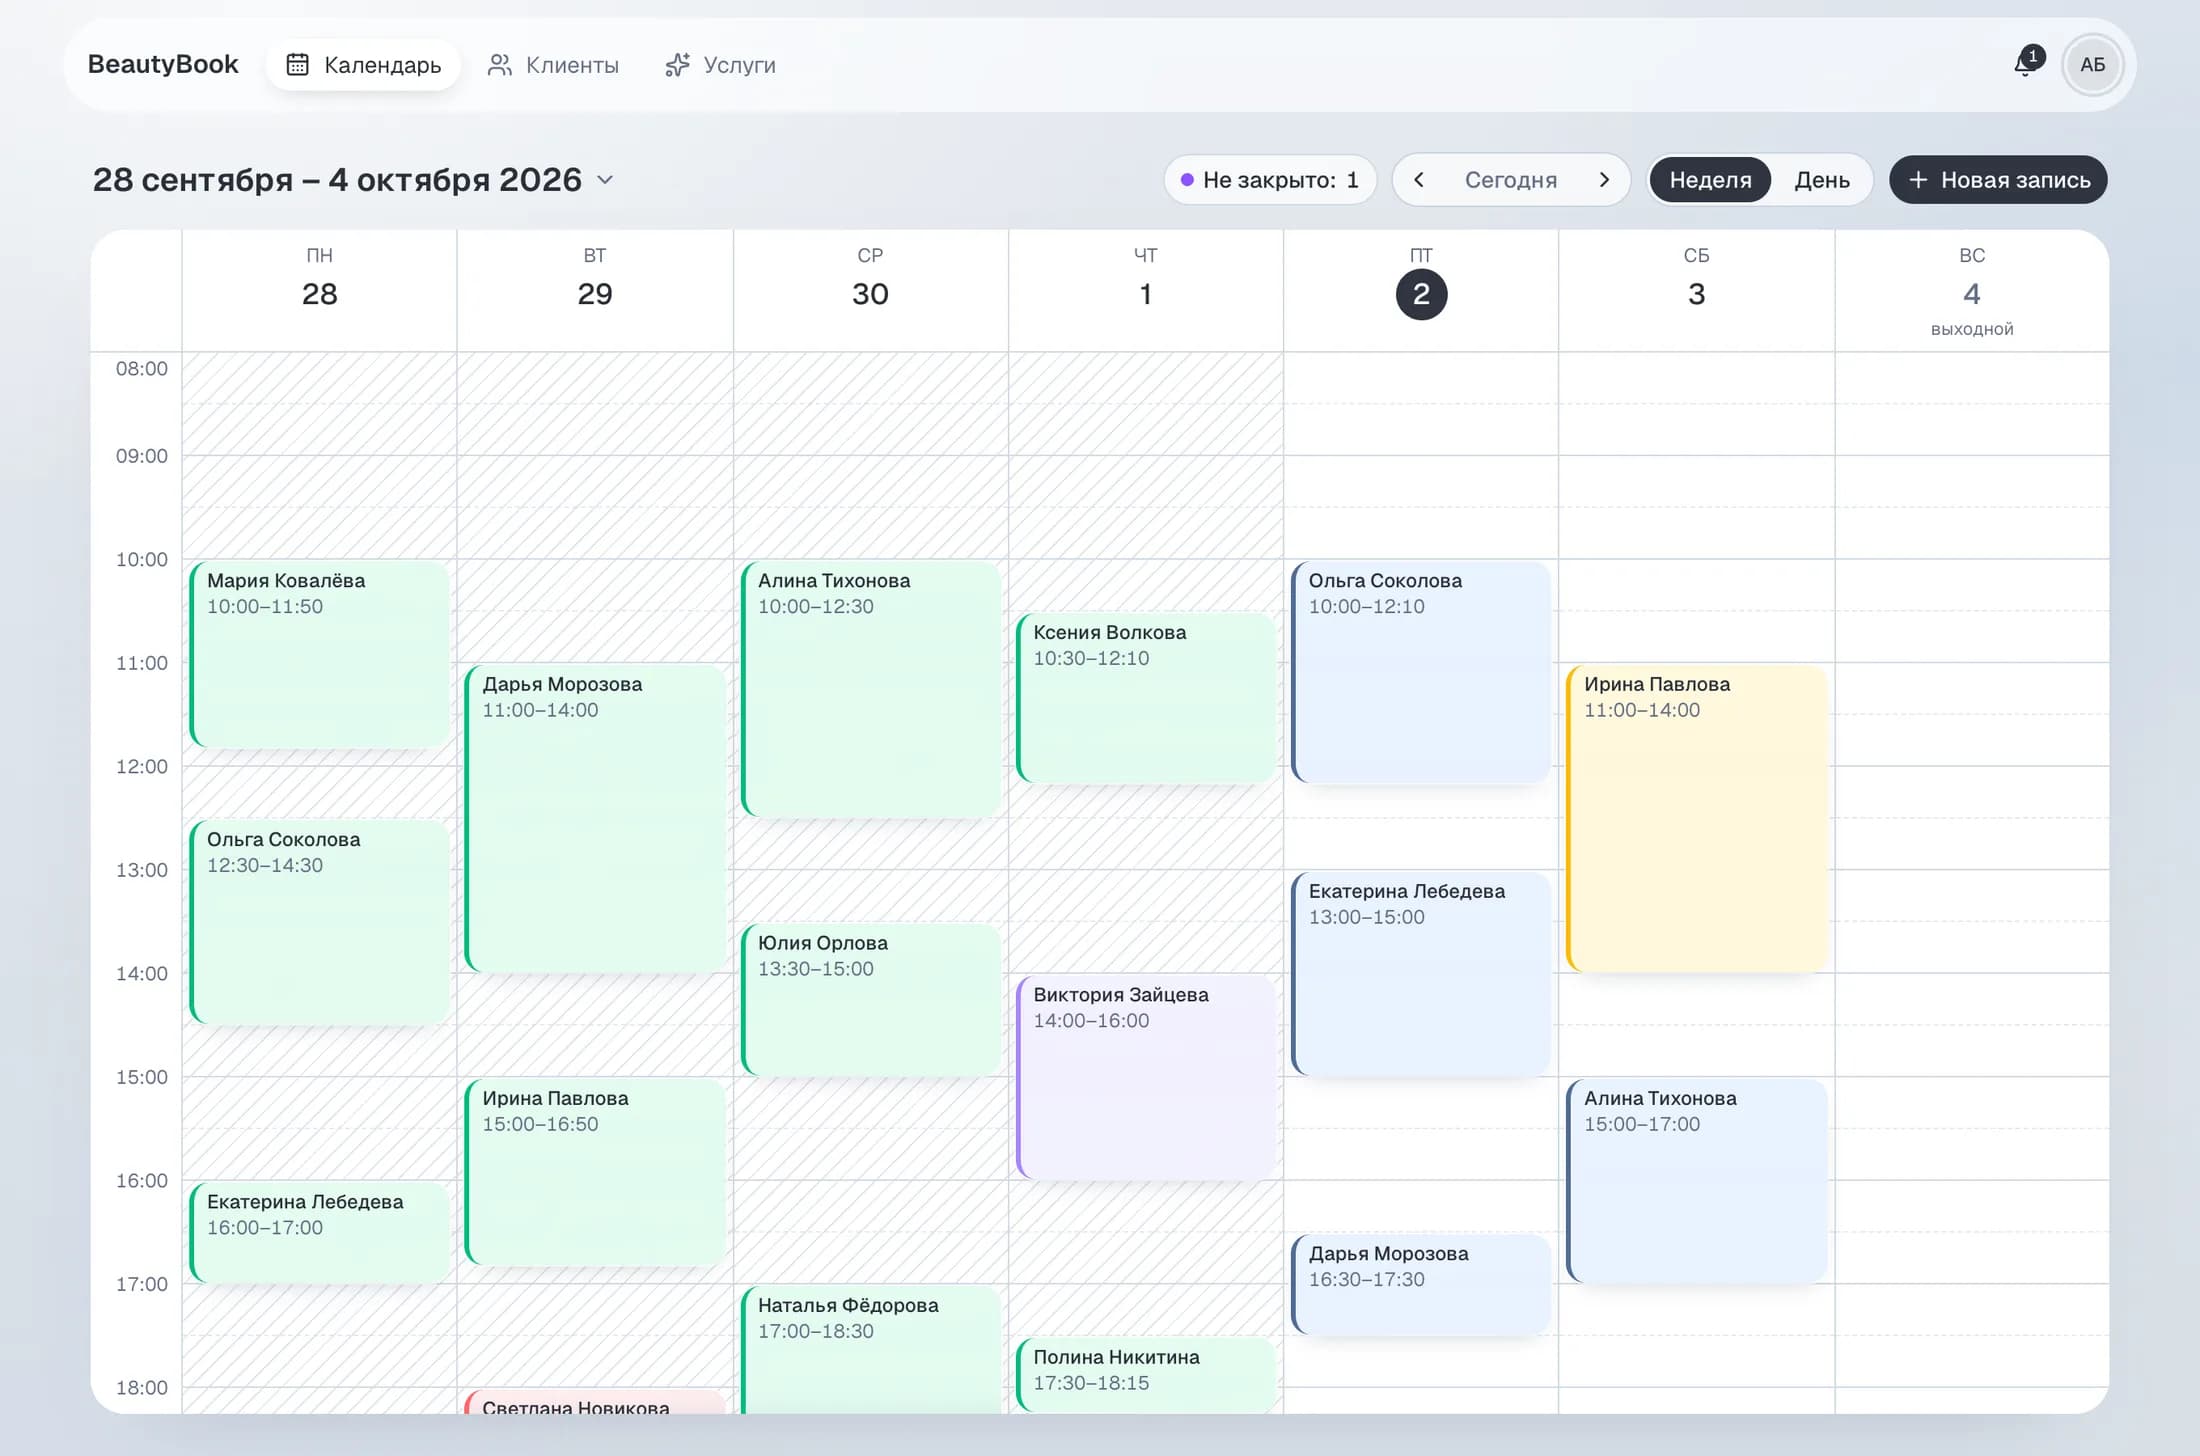The height and width of the screenshot is (1456, 2200).
Task: Expand the date range dropdown chevron
Action: (605, 180)
